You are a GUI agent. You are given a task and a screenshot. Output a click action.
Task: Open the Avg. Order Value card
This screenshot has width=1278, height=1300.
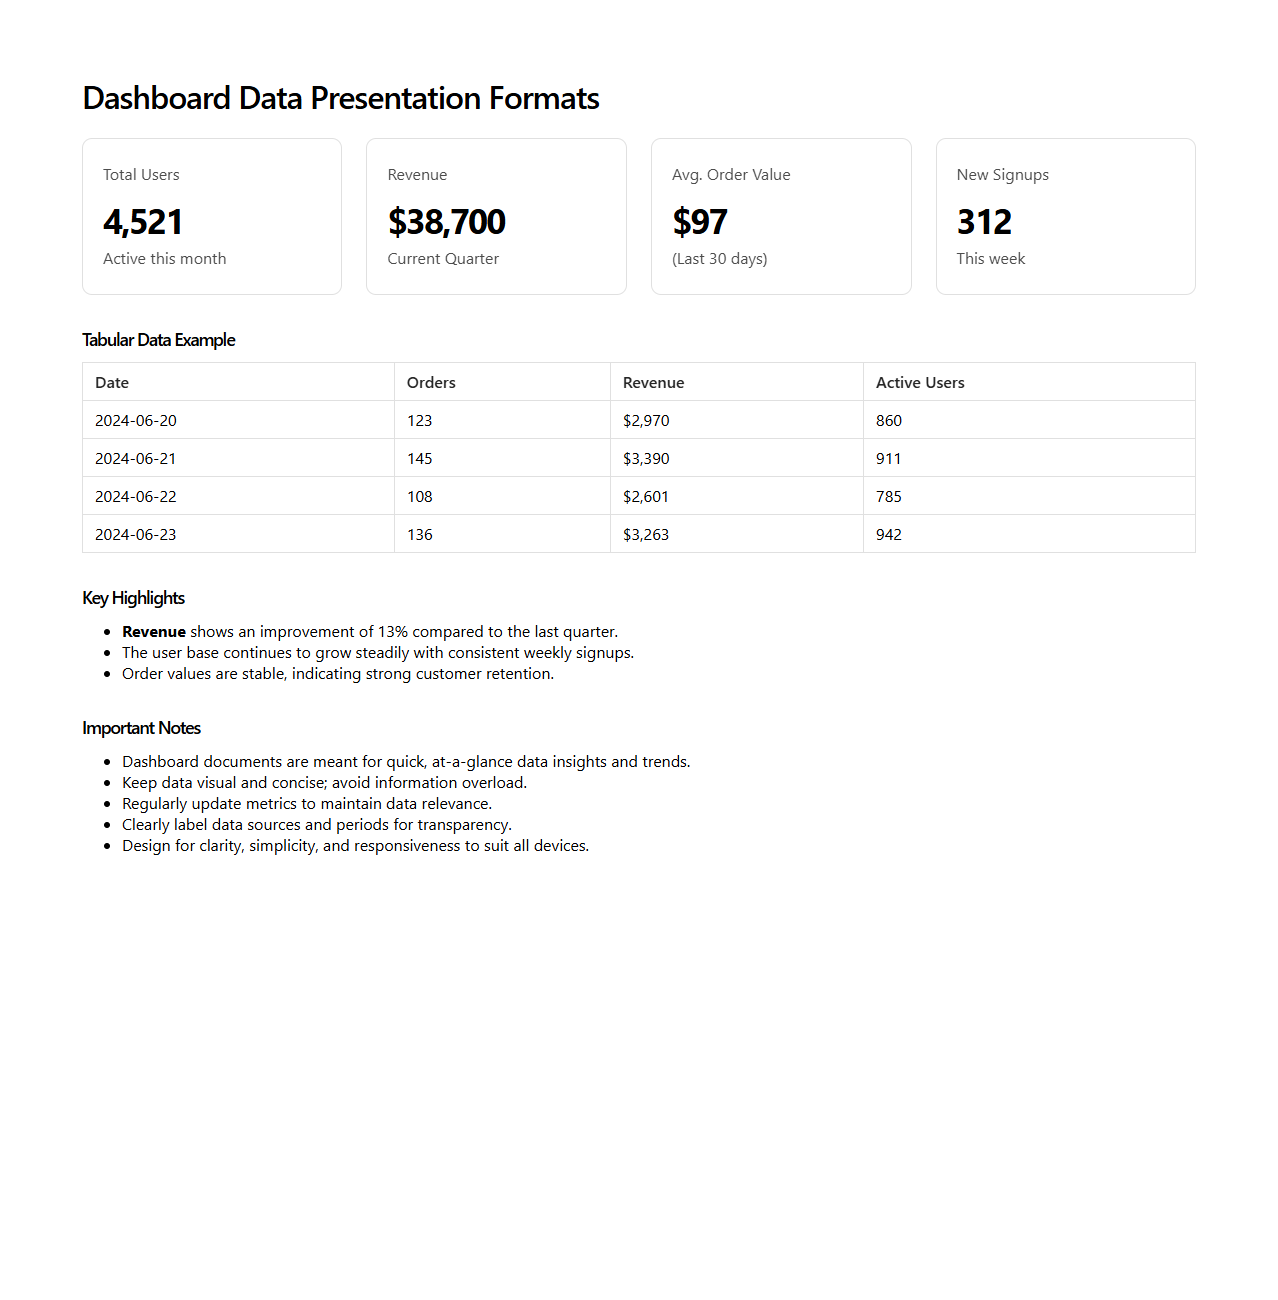[x=781, y=216]
